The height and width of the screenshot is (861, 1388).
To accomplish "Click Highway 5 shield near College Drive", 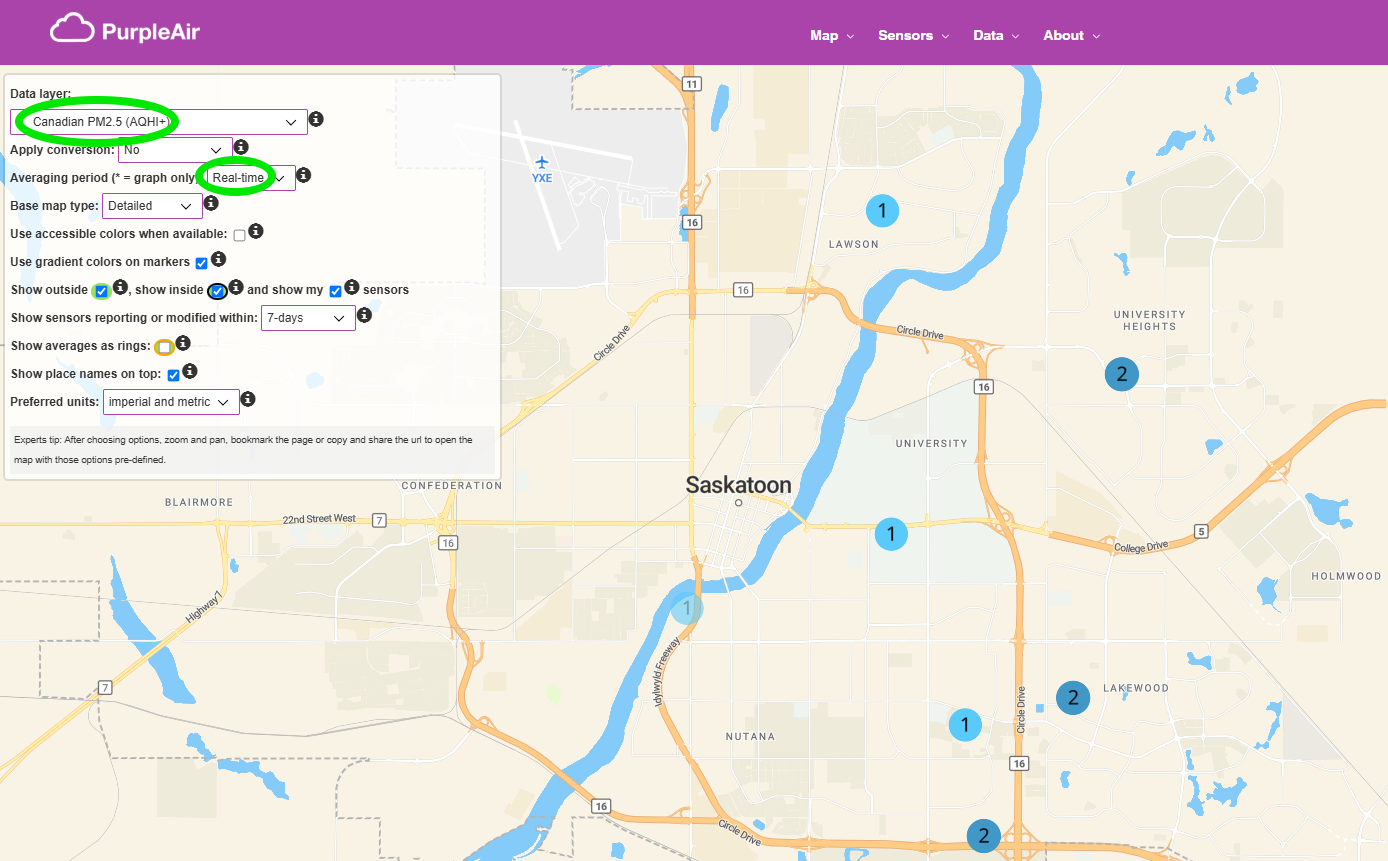I will pyautogui.click(x=1201, y=531).
